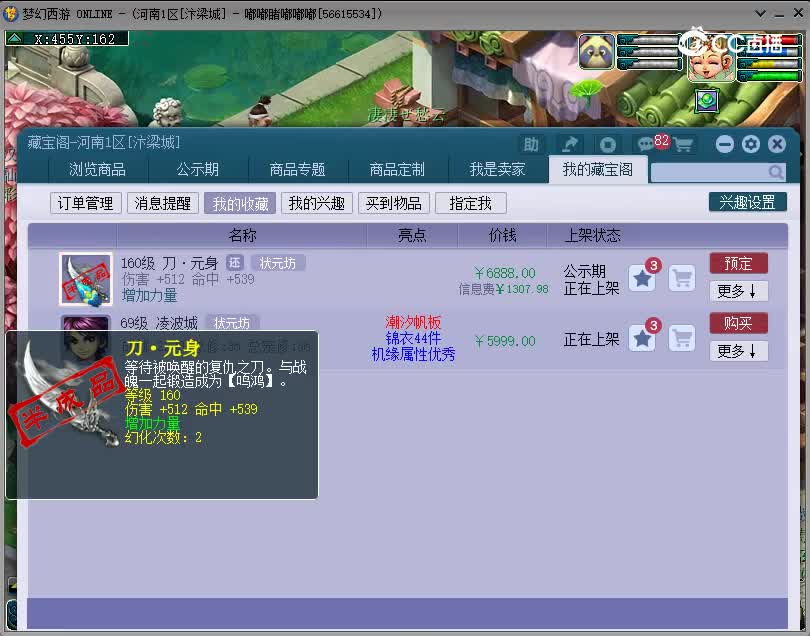810x636 pixels.
Task: Click the price ¥6888.00 text
Action: pos(504,273)
